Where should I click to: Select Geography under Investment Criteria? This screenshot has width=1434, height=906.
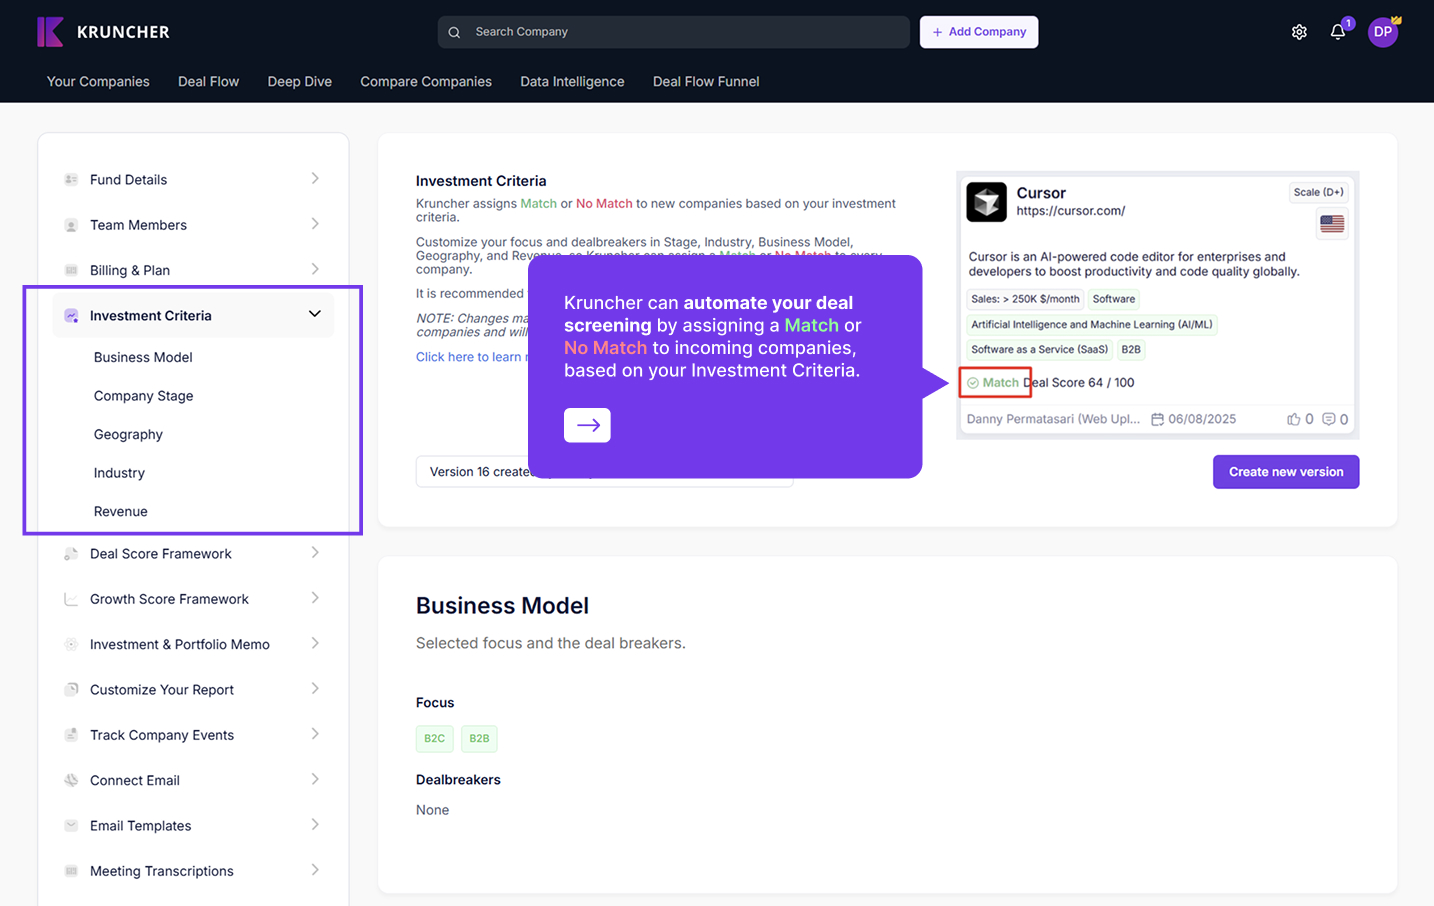[x=128, y=434]
